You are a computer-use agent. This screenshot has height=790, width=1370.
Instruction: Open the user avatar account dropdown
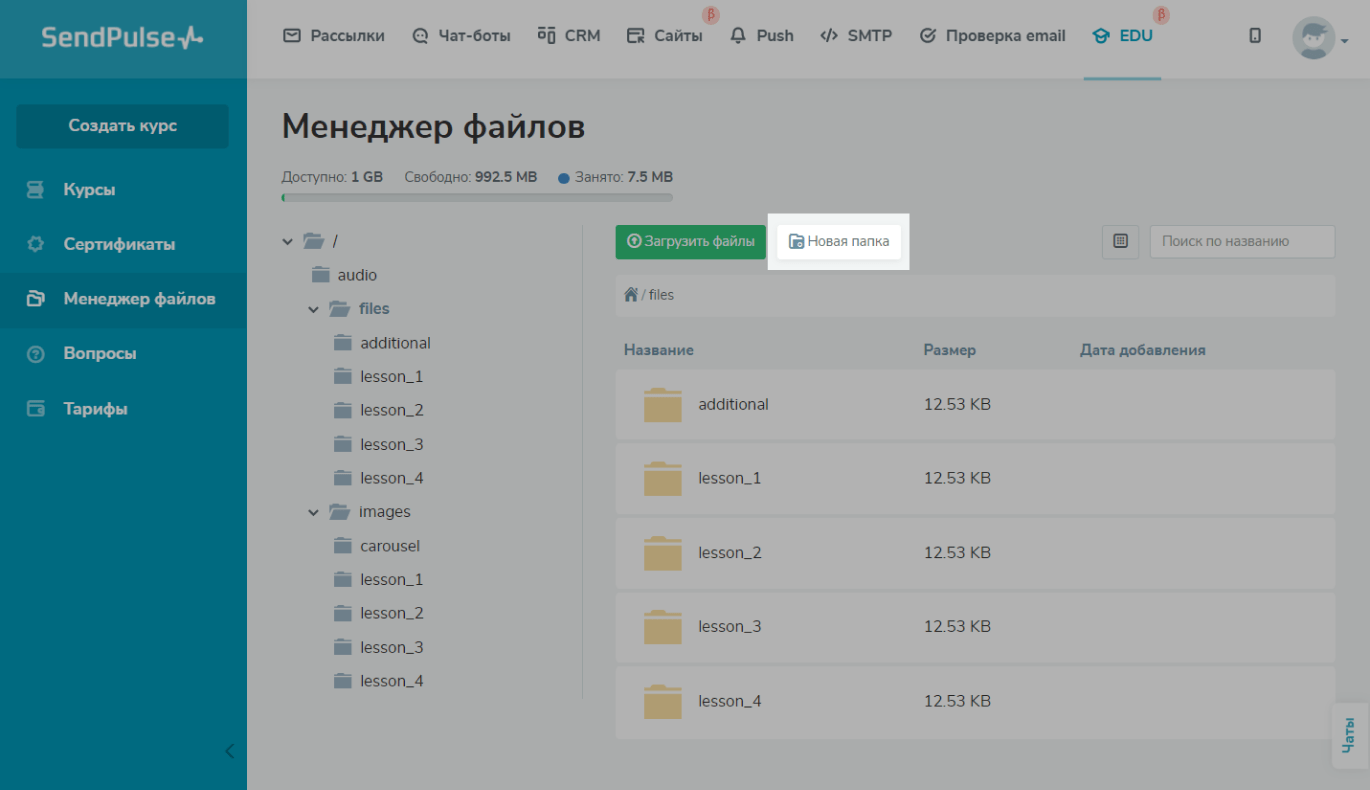tap(1319, 38)
